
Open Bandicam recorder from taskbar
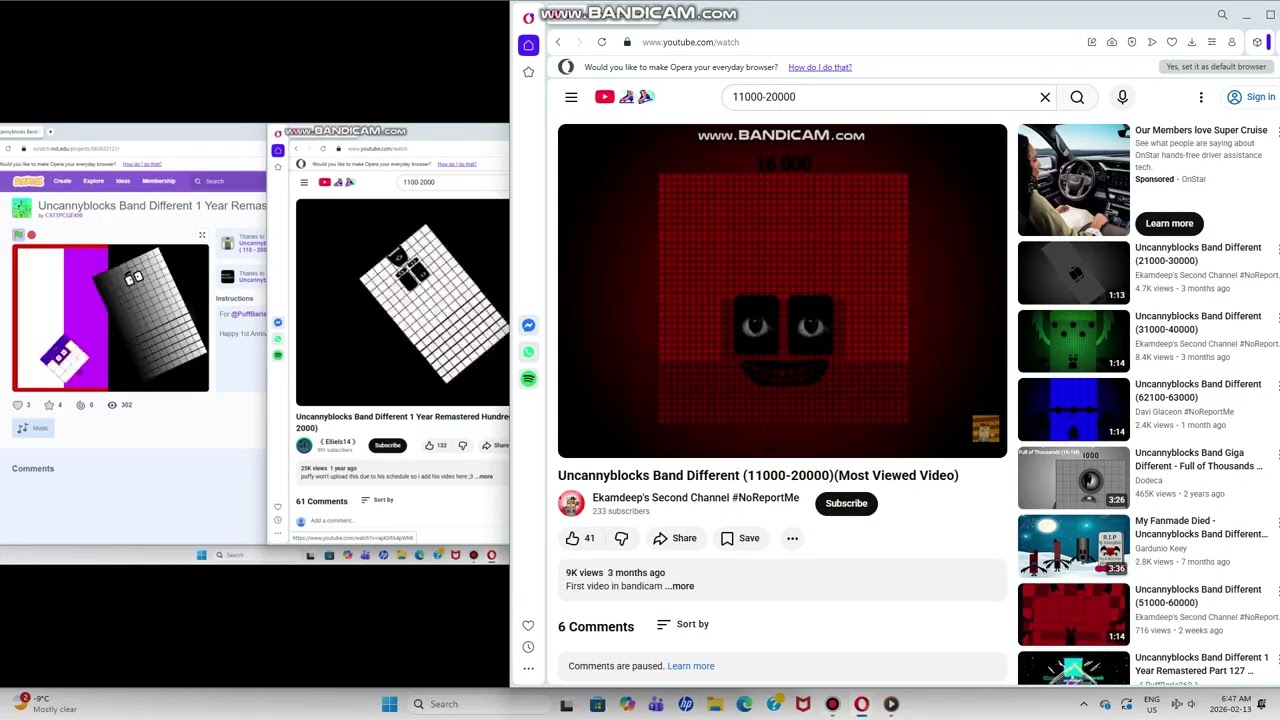[832, 704]
